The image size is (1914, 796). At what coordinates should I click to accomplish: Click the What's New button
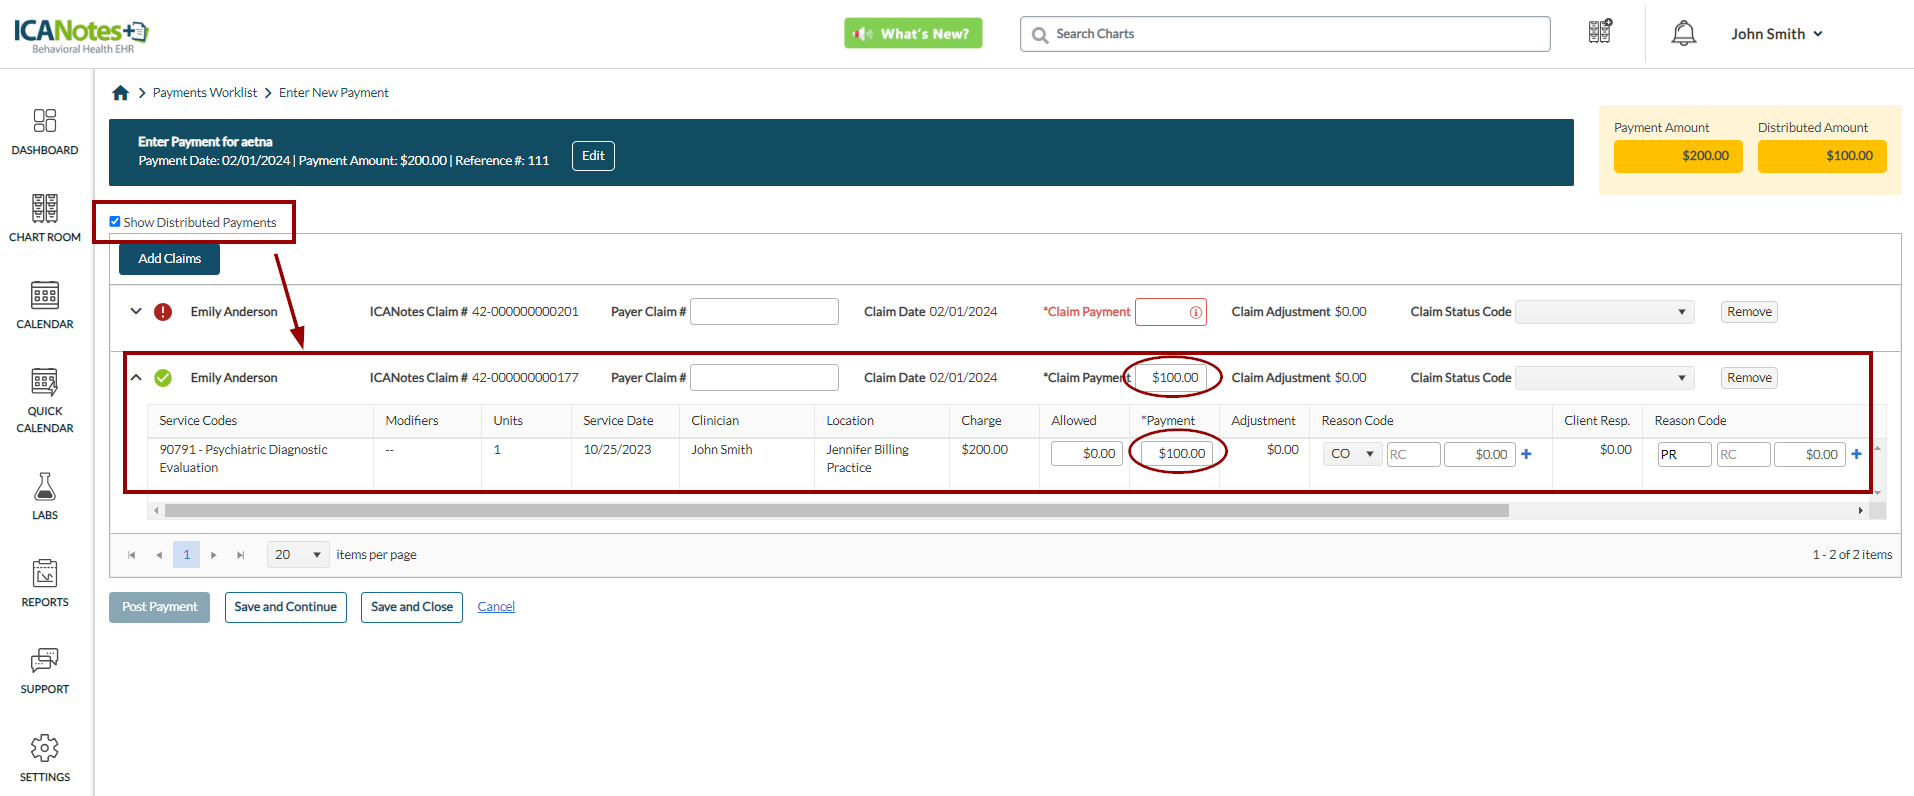913,33
